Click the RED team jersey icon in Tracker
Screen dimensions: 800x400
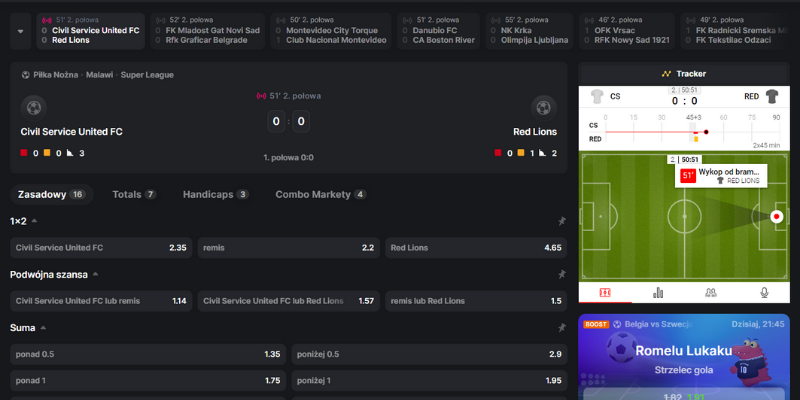(772, 97)
